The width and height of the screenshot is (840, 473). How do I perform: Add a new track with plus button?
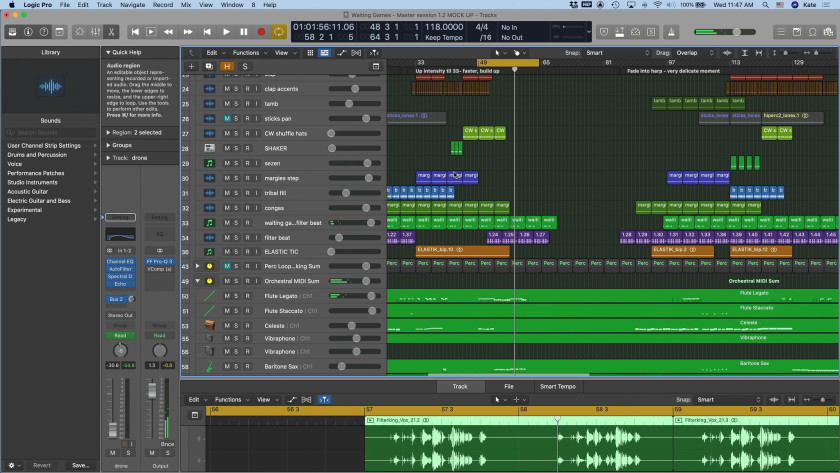click(191, 66)
